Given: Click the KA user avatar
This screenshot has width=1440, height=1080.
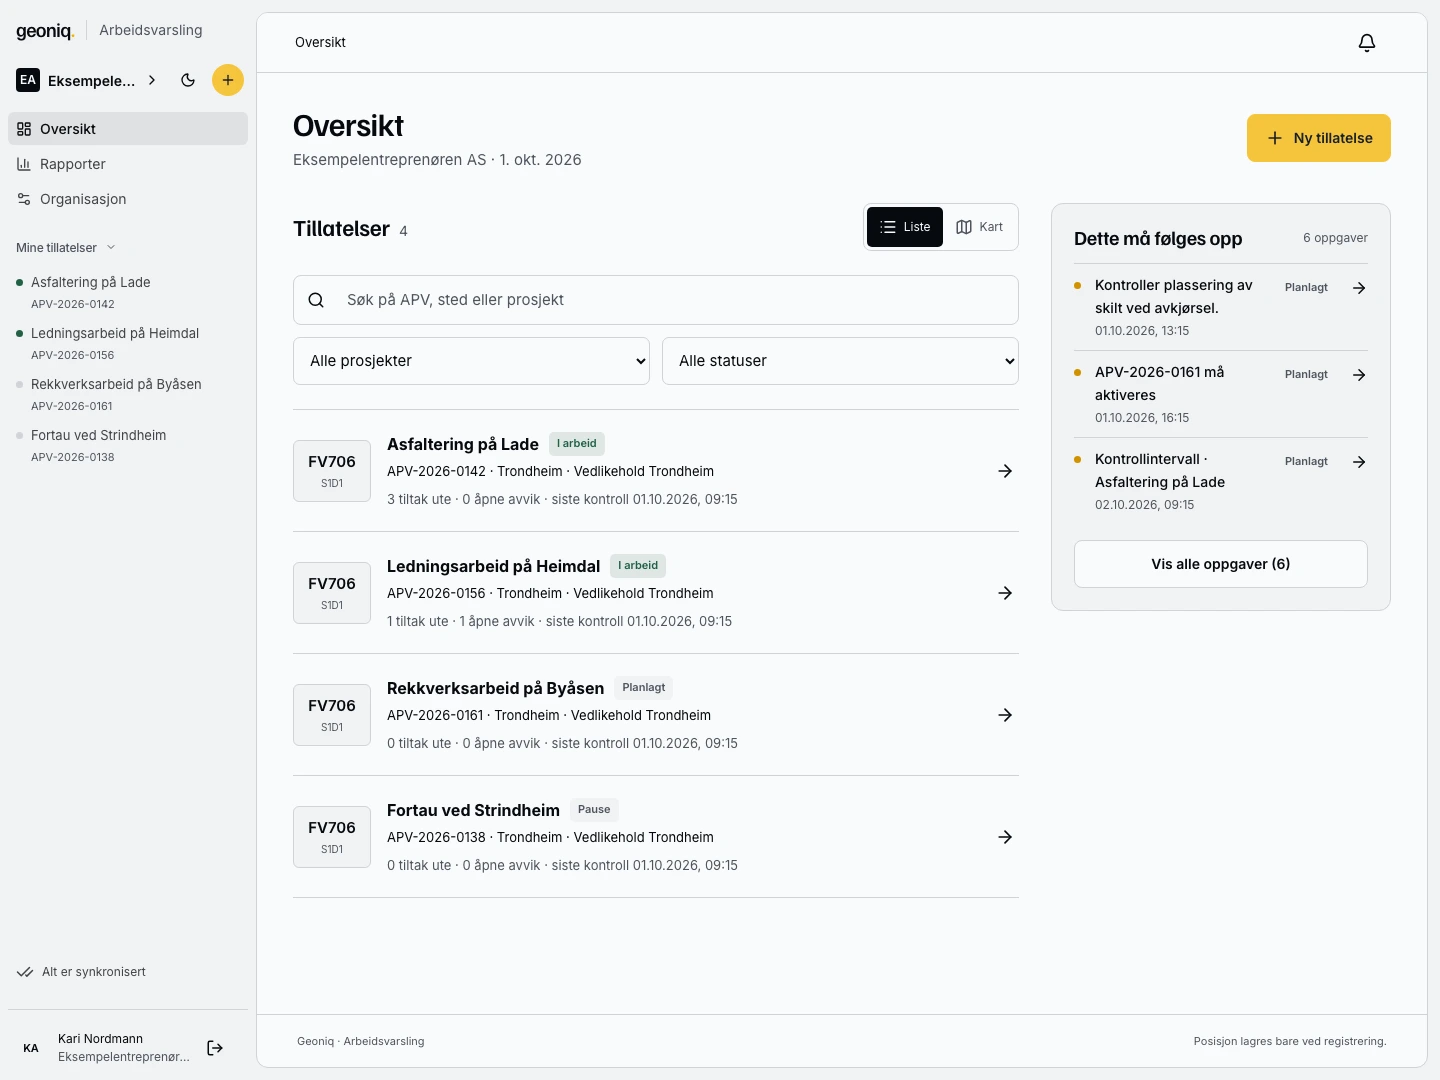Looking at the screenshot, I should point(31,1048).
